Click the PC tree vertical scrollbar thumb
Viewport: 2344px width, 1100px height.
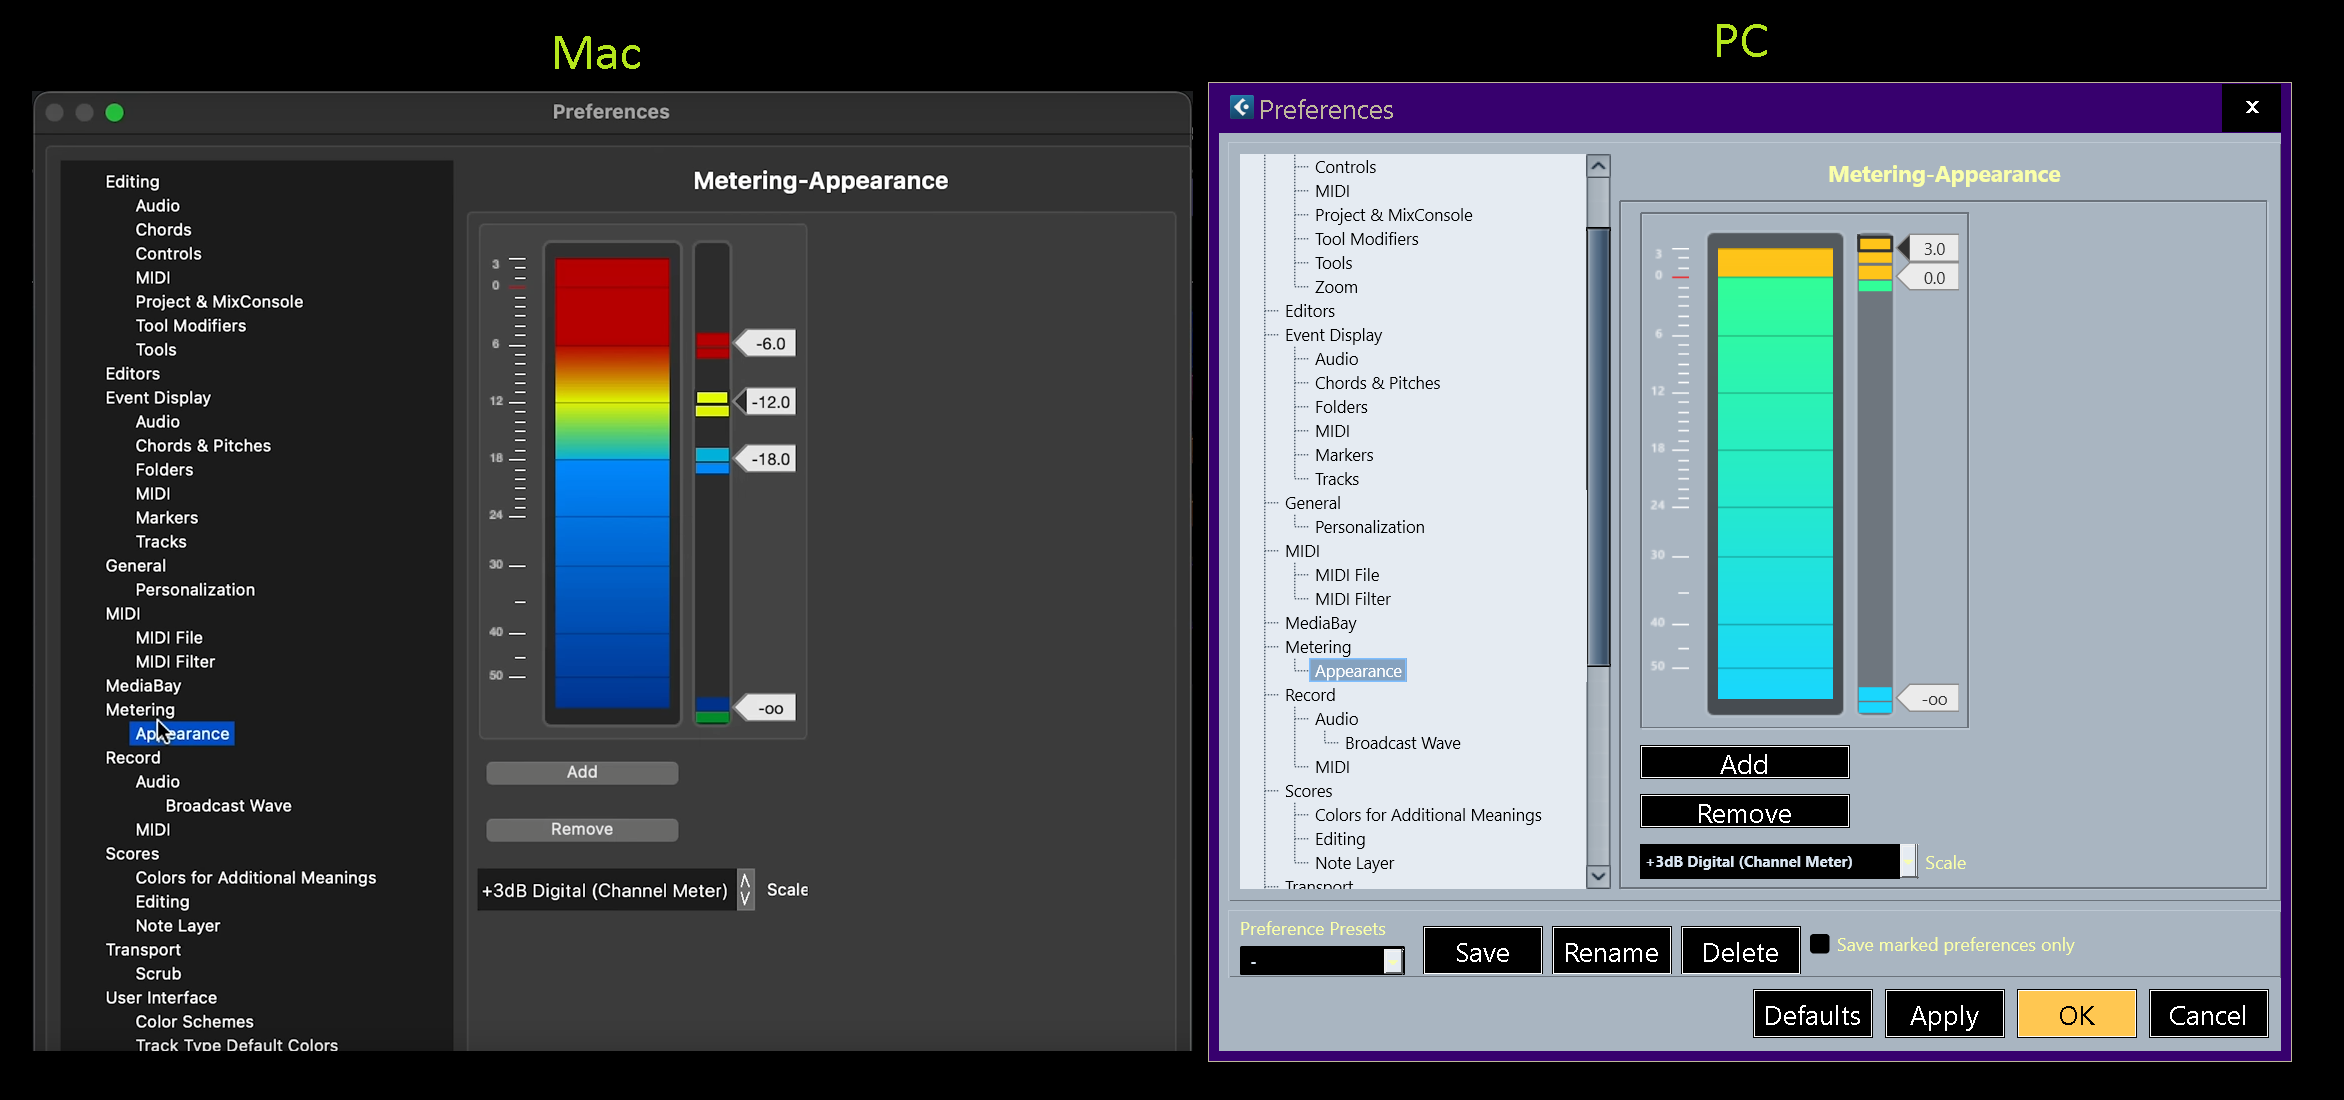coord(1598,445)
